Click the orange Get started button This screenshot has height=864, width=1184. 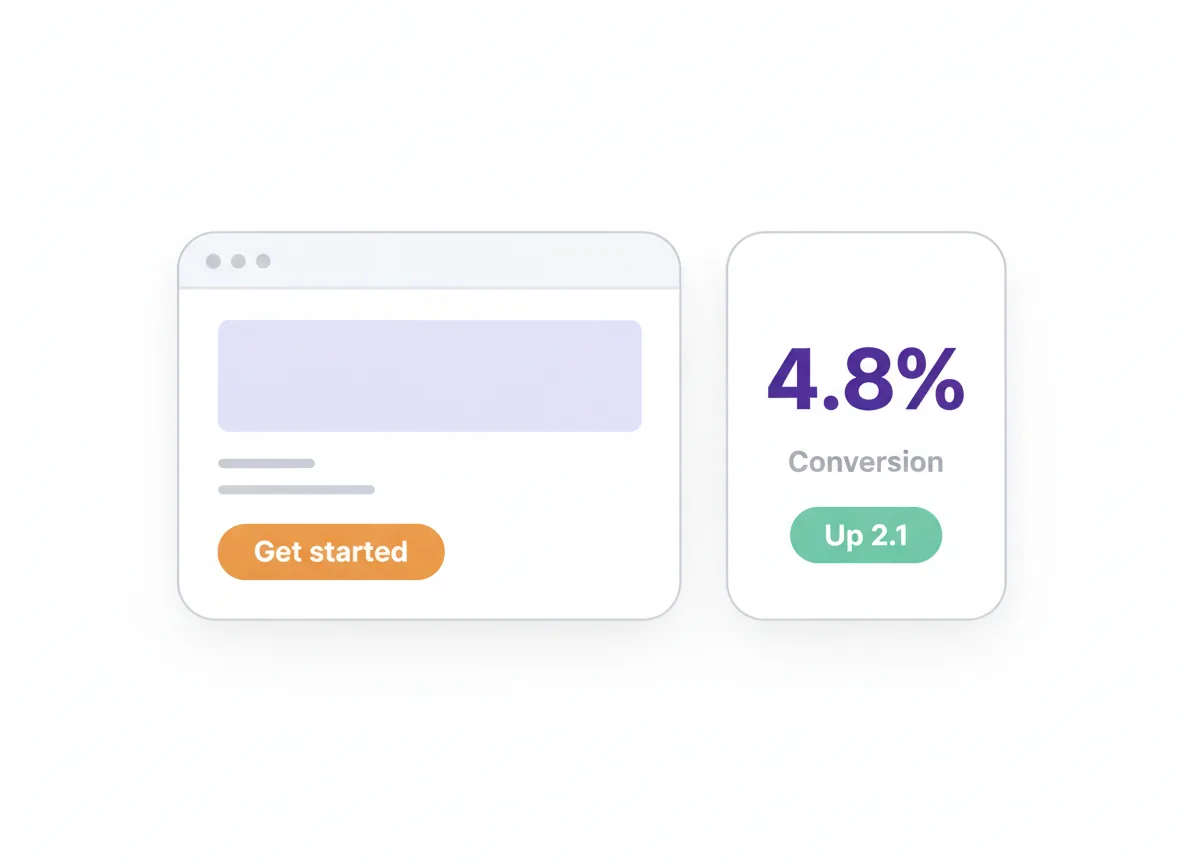[x=331, y=552]
